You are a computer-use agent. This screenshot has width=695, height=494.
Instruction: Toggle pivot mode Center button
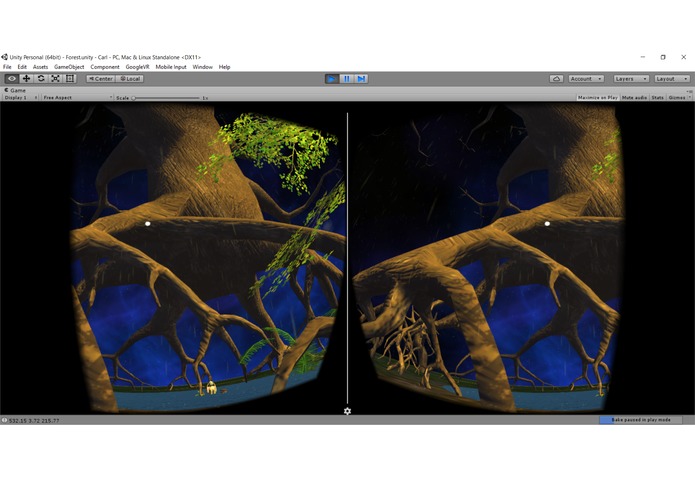(x=101, y=79)
